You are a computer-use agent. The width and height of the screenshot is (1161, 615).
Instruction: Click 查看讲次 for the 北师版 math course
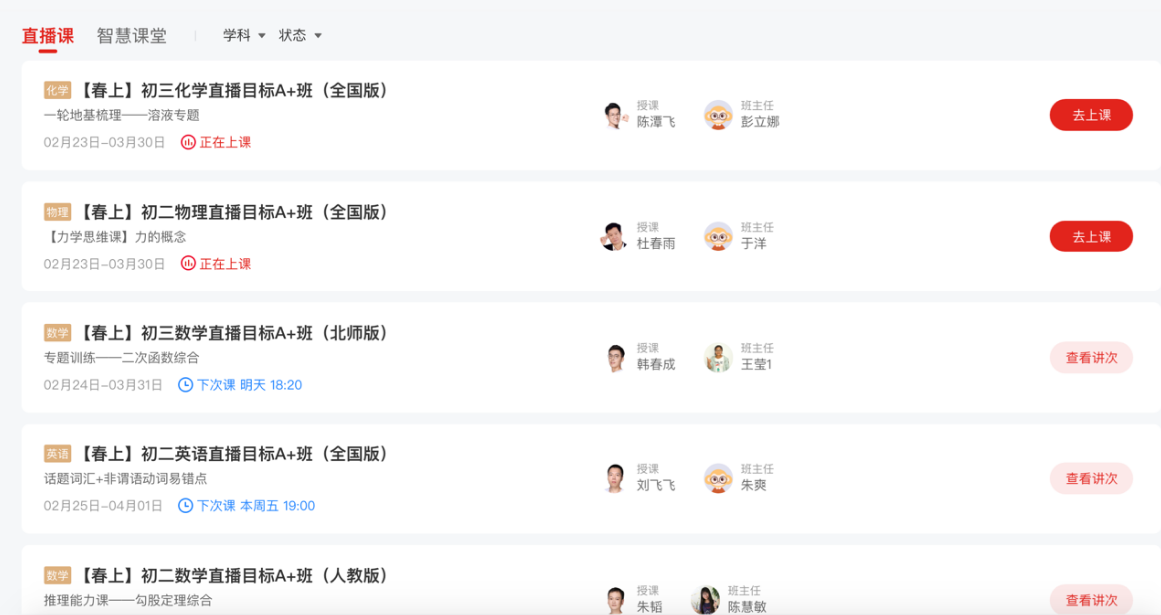click(x=1091, y=357)
